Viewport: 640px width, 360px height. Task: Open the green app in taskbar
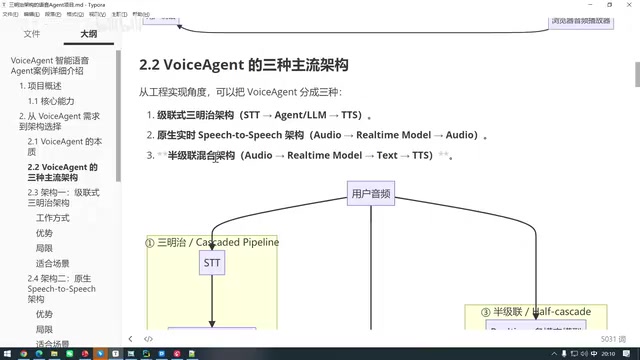click(x=69, y=353)
